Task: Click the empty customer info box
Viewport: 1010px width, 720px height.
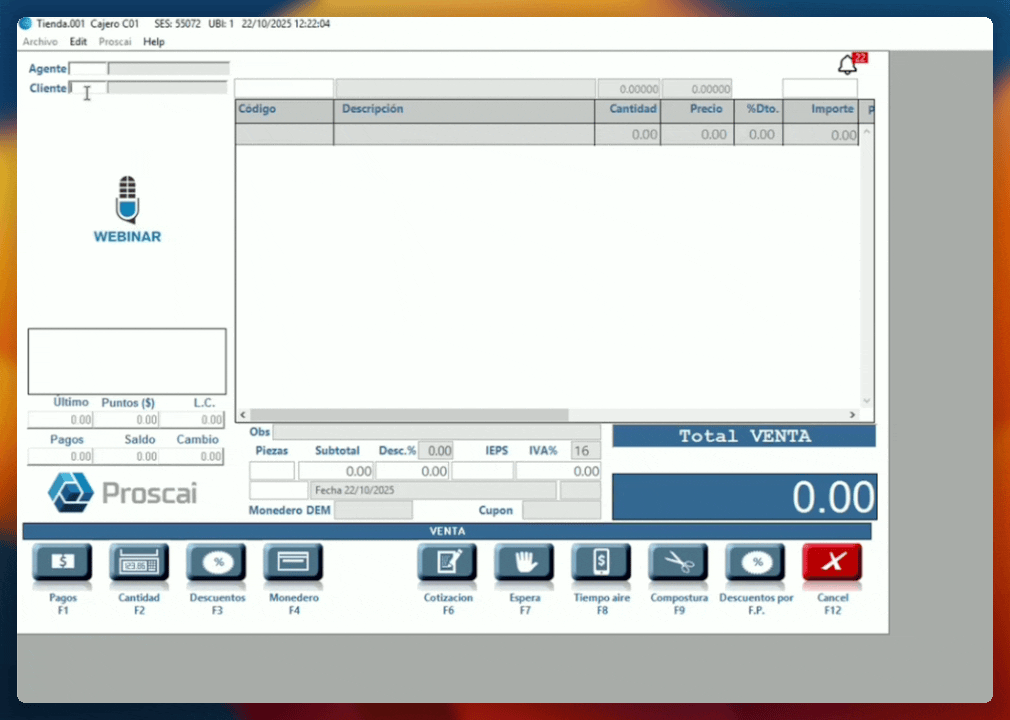Action: click(127, 361)
